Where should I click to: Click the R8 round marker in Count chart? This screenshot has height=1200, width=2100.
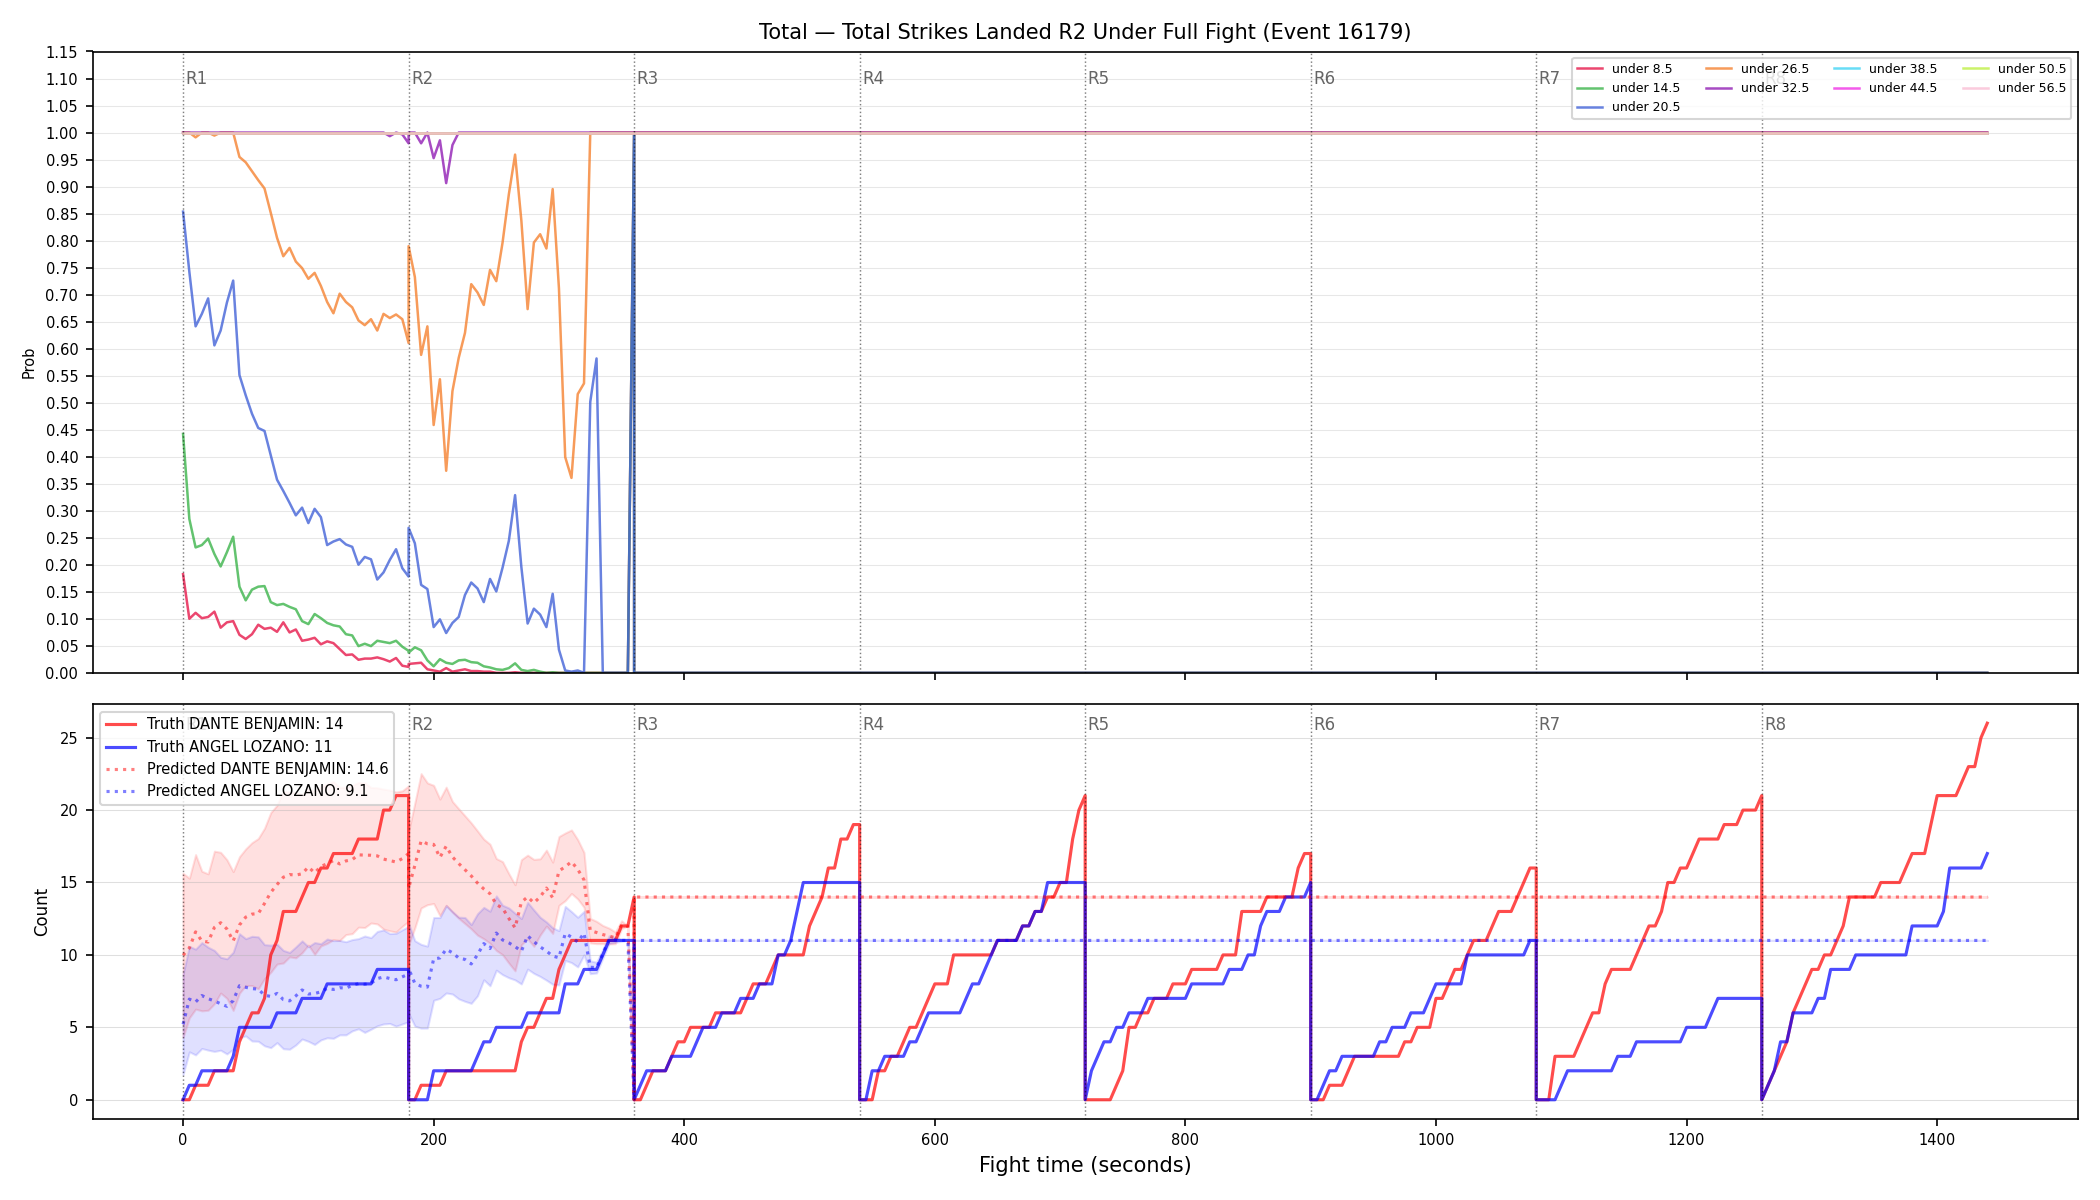point(1775,724)
